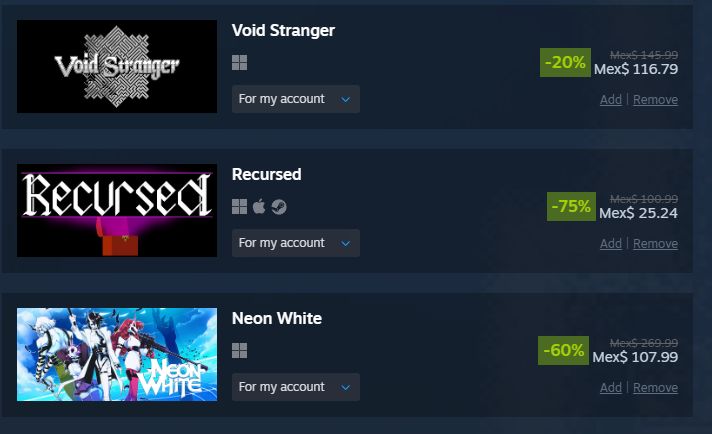
Task: Open the Void Stranger game thumbnail
Action: pos(117,66)
